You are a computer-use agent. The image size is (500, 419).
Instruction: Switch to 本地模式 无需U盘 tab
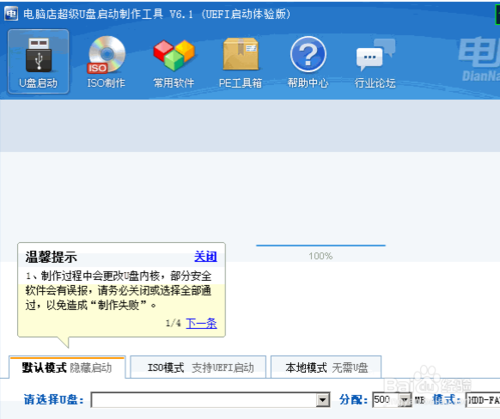click(326, 367)
